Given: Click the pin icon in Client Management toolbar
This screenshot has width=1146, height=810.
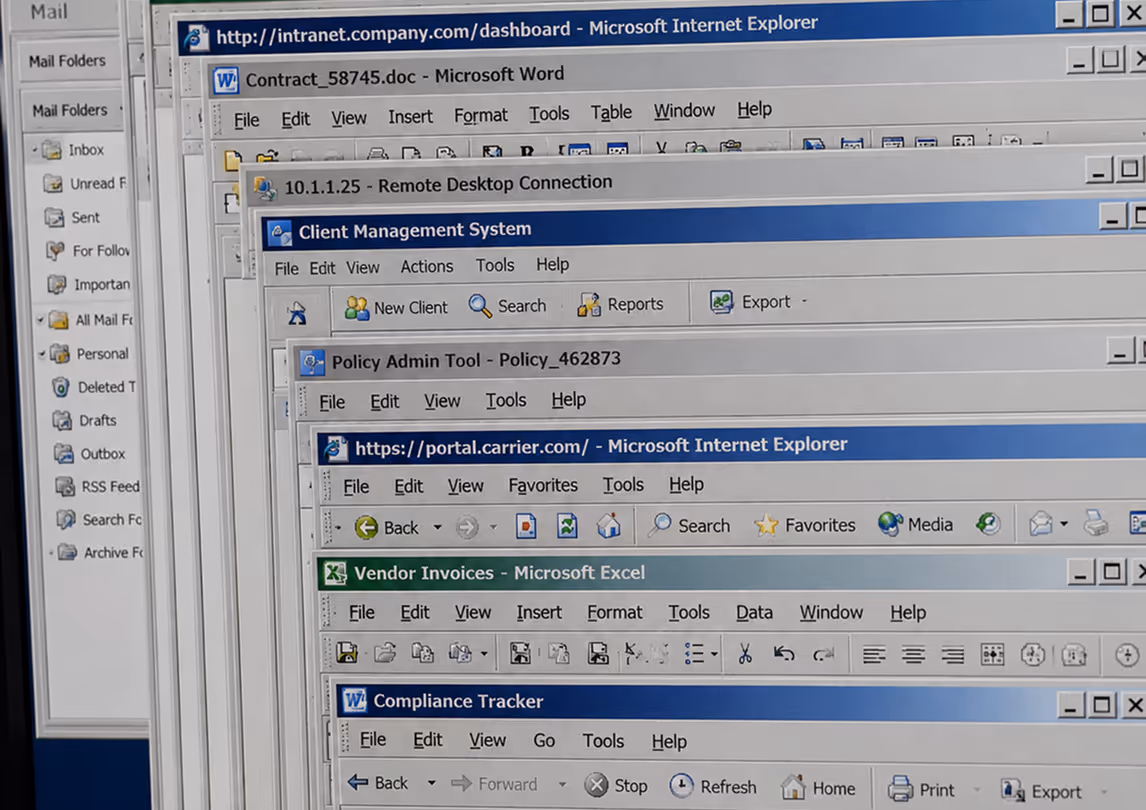Looking at the screenshot, I should coord(297,314).
